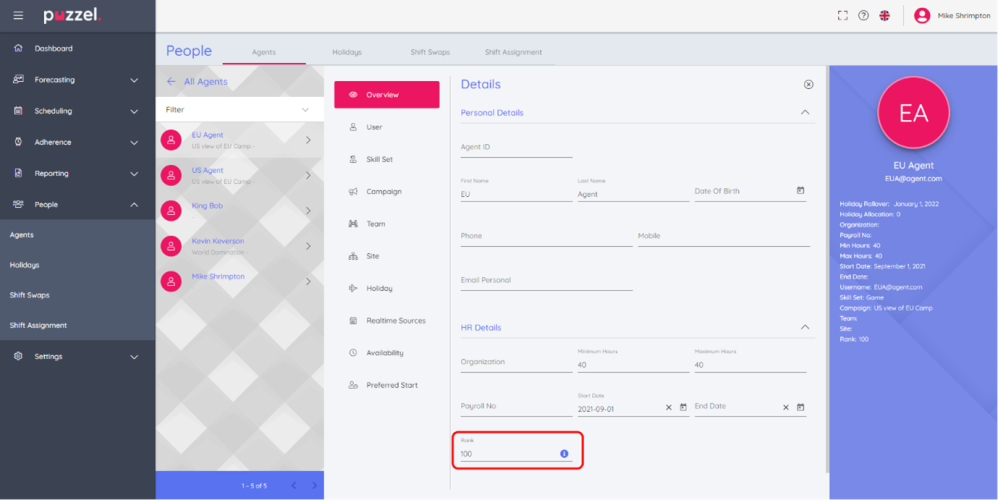This screenshot has width=998, height=500.
Task: Open the help question mark icon
Action: (863, 16)
